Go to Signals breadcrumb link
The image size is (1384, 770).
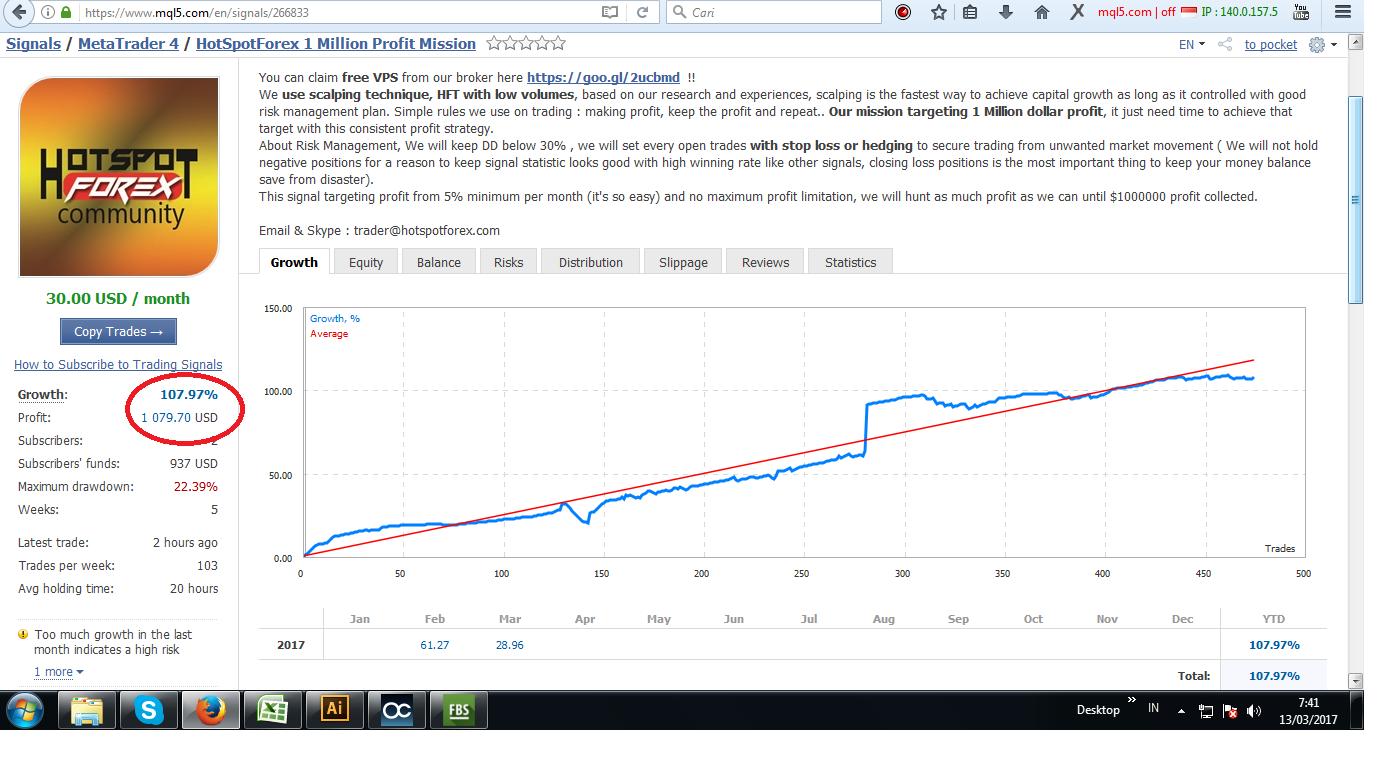[33, 44]
